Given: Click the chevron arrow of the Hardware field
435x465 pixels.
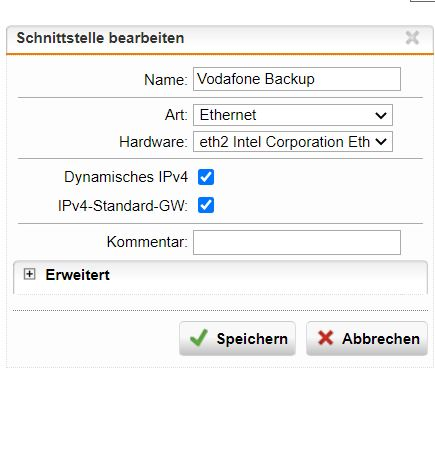Looking at the screenshot, I should point(381,142).
